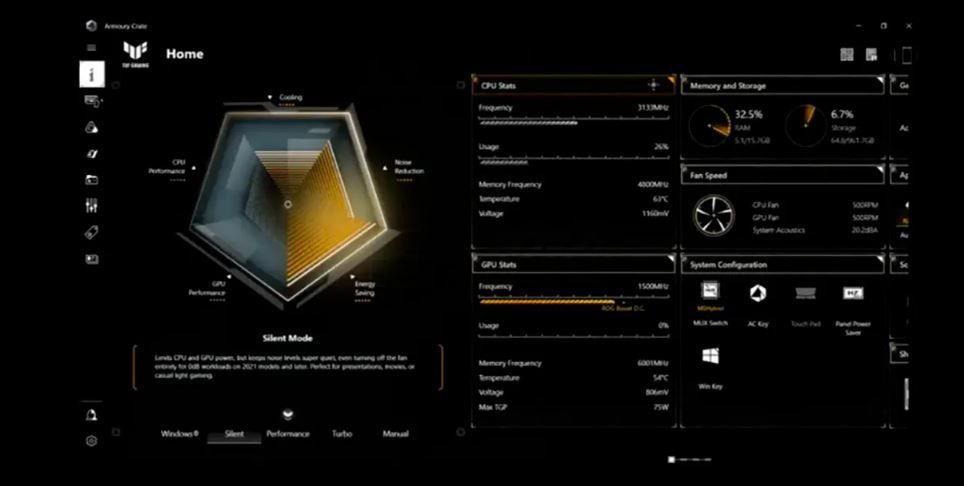Click the CPU Stats panel header
Viewport: 964px width, 486px height.
574,85
